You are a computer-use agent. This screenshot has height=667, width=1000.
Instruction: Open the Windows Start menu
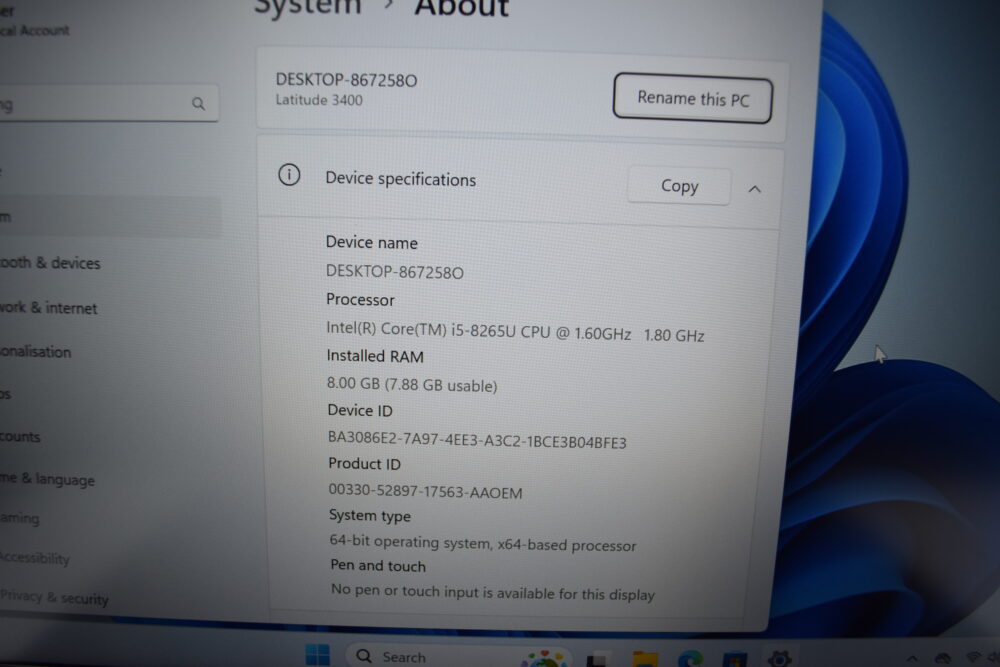pyautogui.click(x=318, y=655)
